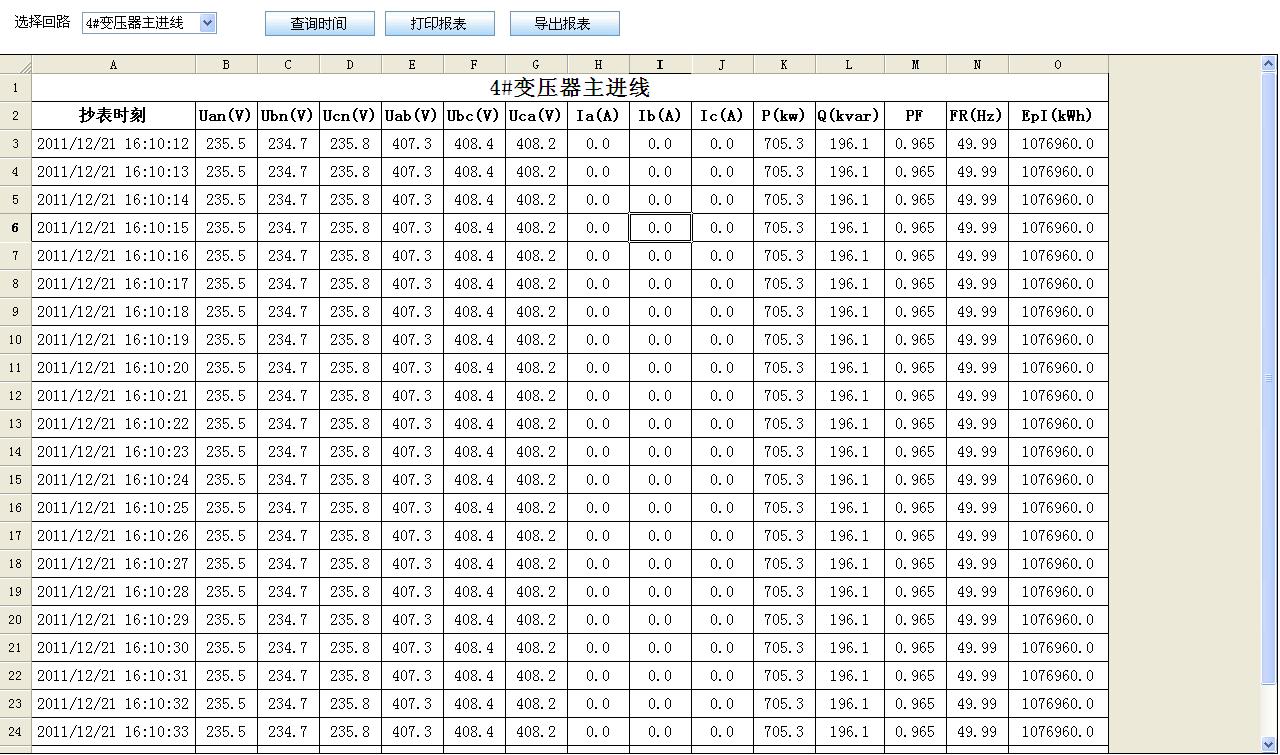This screenshot has width=1280, height=755.
Task: Open the 选择回路 circuit dropdown
Action: coord(149,23)
